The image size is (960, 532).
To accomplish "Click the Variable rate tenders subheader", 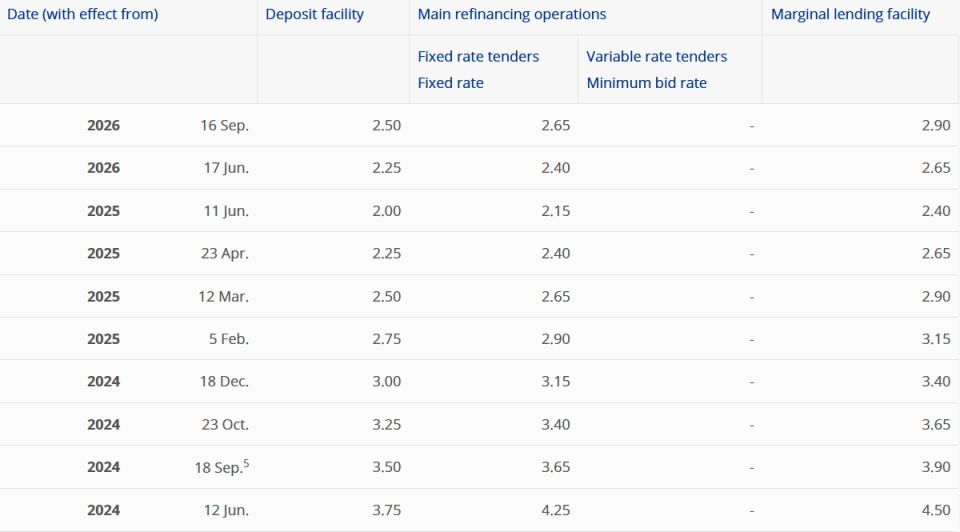I will pos(657,56).
